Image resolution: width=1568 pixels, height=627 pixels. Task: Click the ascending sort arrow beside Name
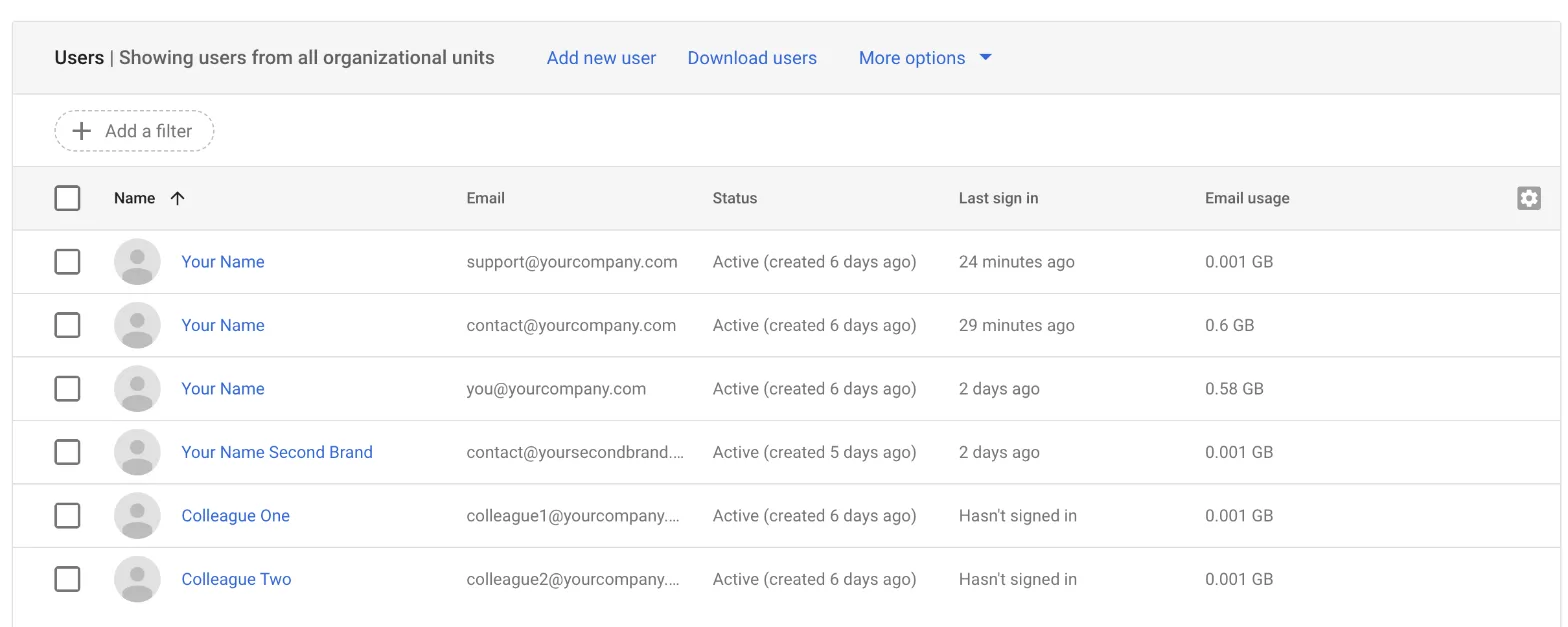[x=177, y=198]
